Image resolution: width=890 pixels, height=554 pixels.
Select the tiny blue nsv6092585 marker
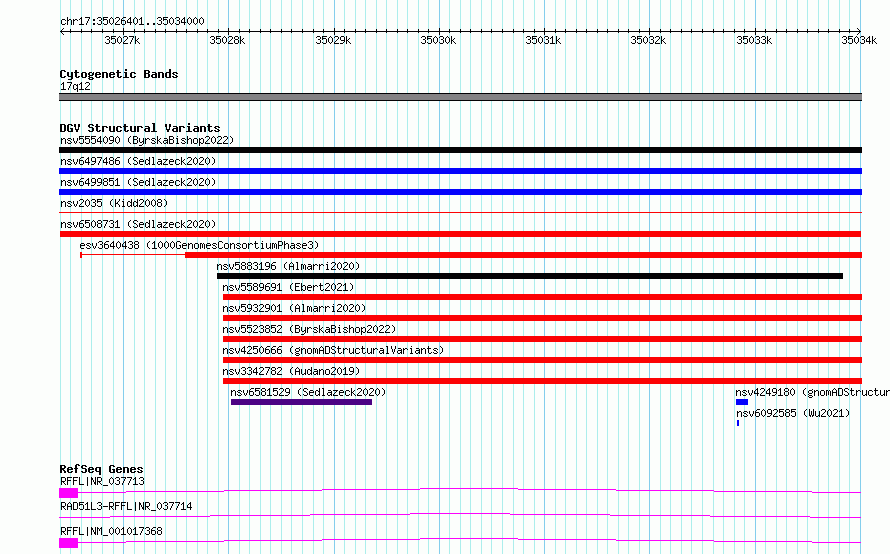click(x=738, y=423)
